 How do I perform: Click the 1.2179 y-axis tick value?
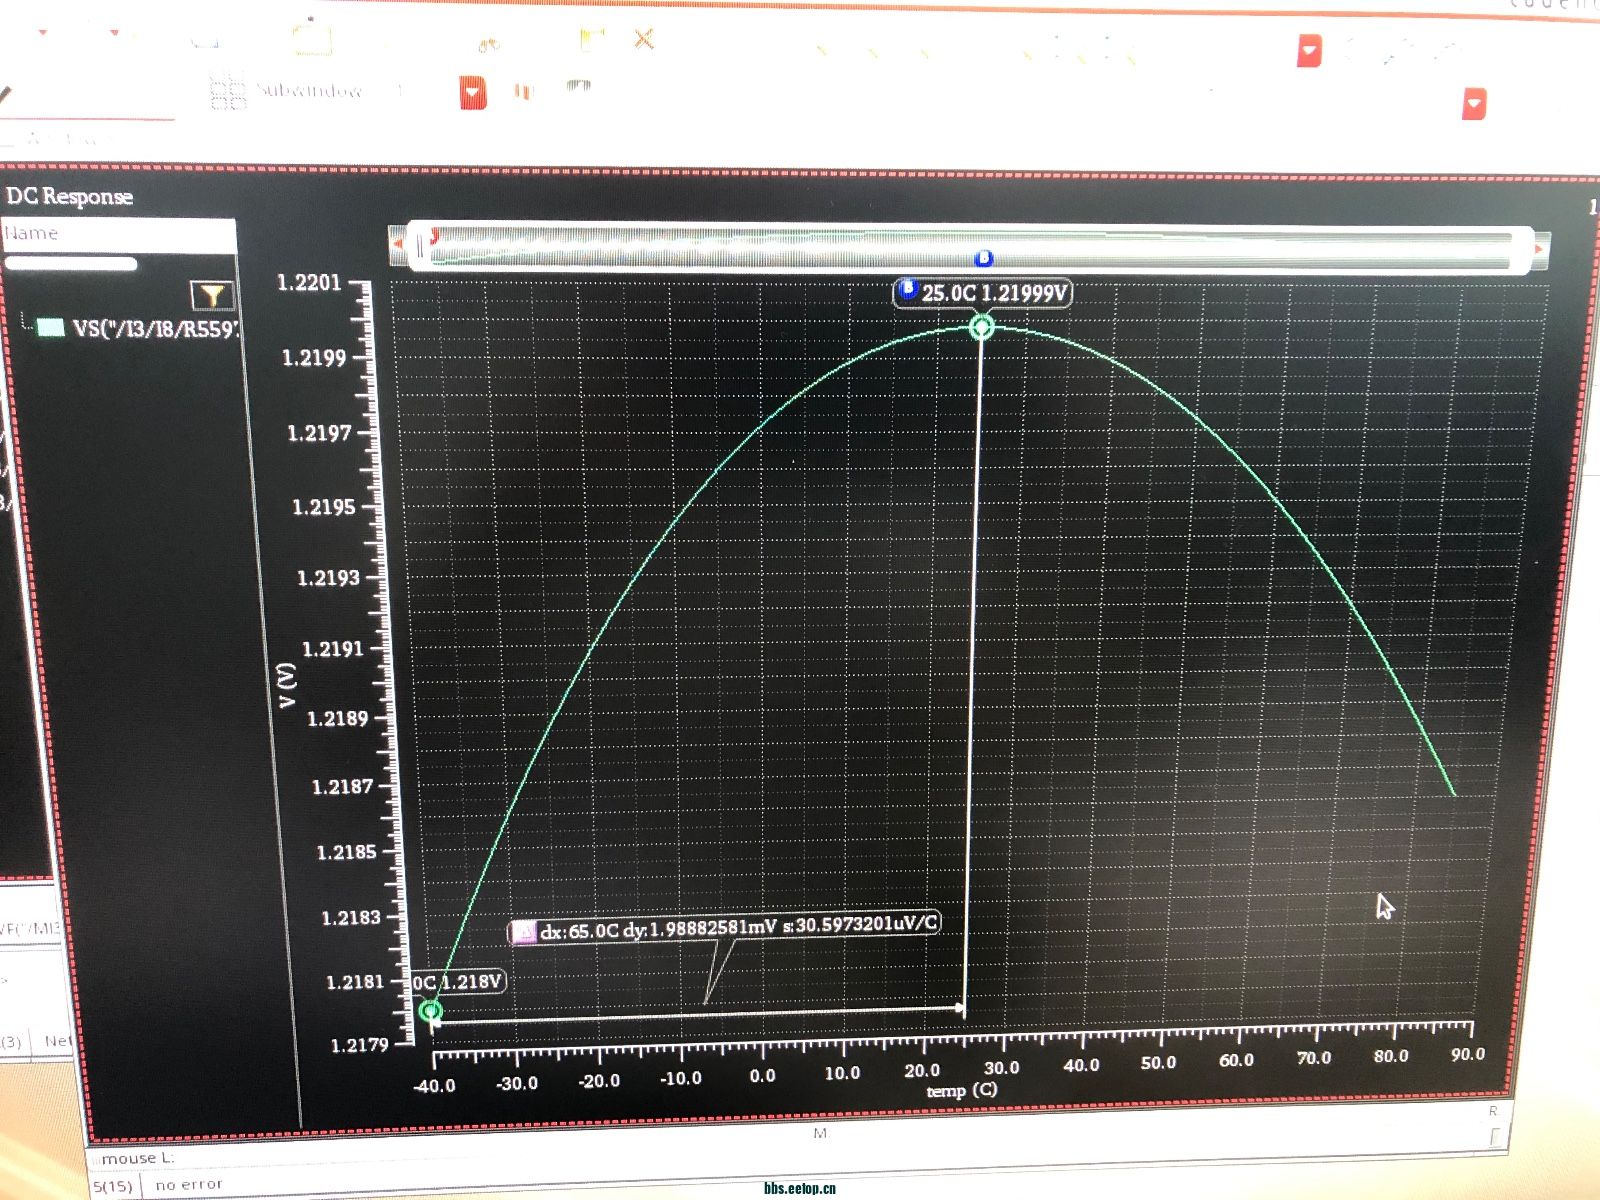coord(359,1045)
